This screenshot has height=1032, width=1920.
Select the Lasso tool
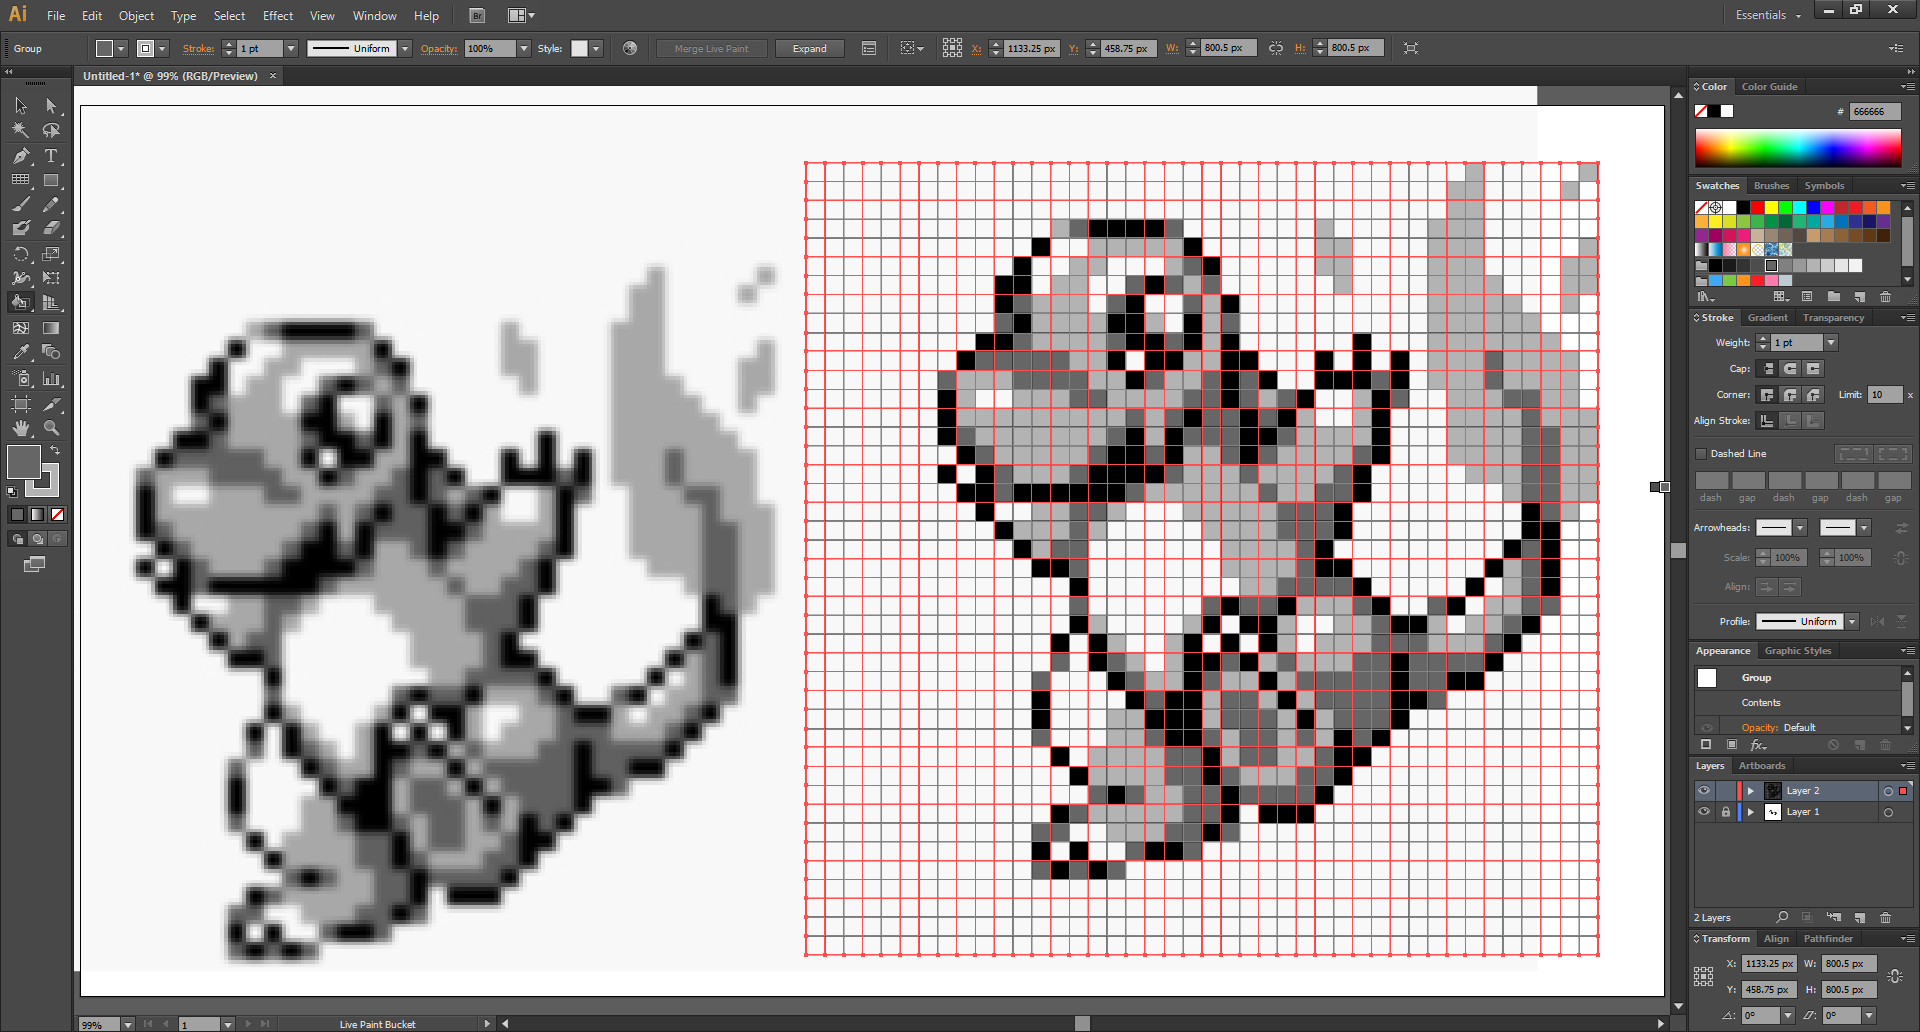(51, 130)
